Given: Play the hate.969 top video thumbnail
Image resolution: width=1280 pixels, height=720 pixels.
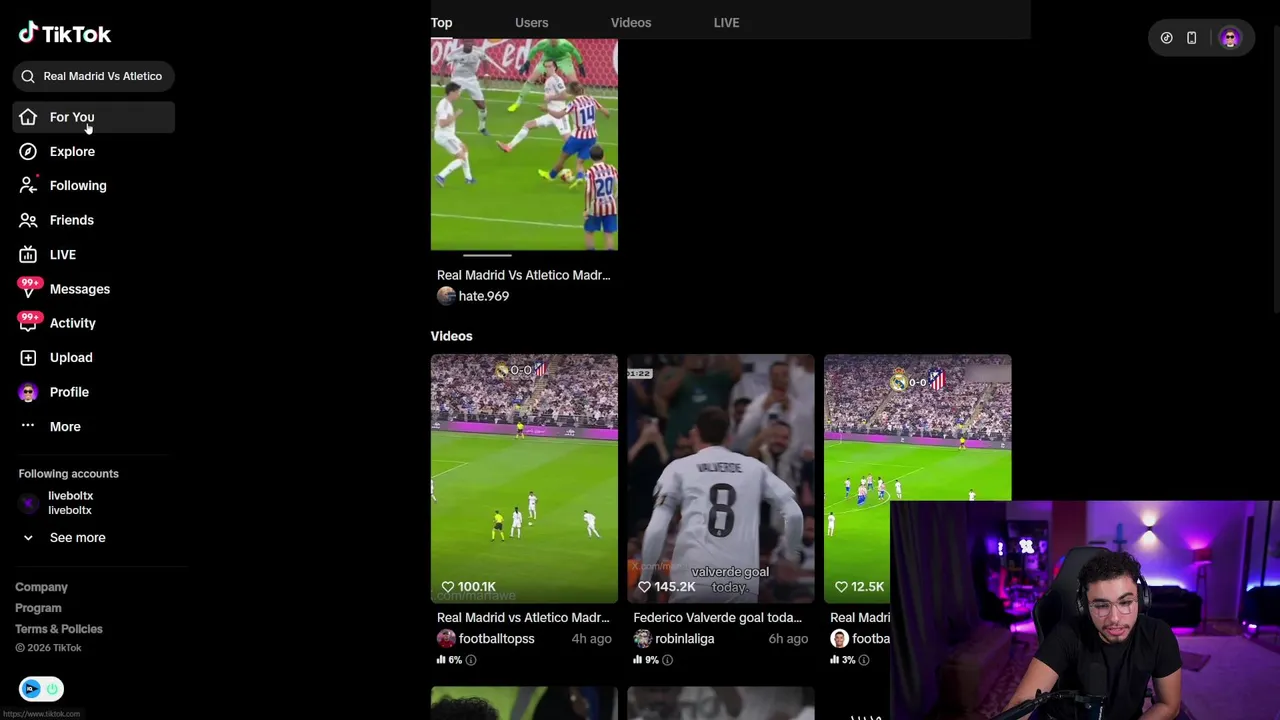Looking at the screenshot, I should tap(524, 144).
